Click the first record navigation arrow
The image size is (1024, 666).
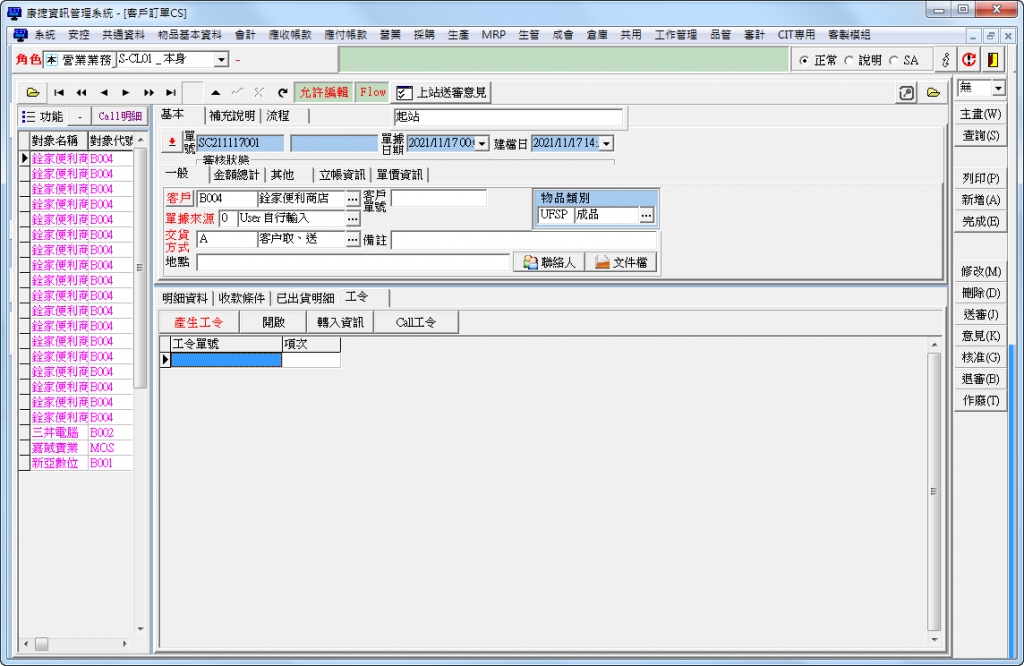point(59,92)
